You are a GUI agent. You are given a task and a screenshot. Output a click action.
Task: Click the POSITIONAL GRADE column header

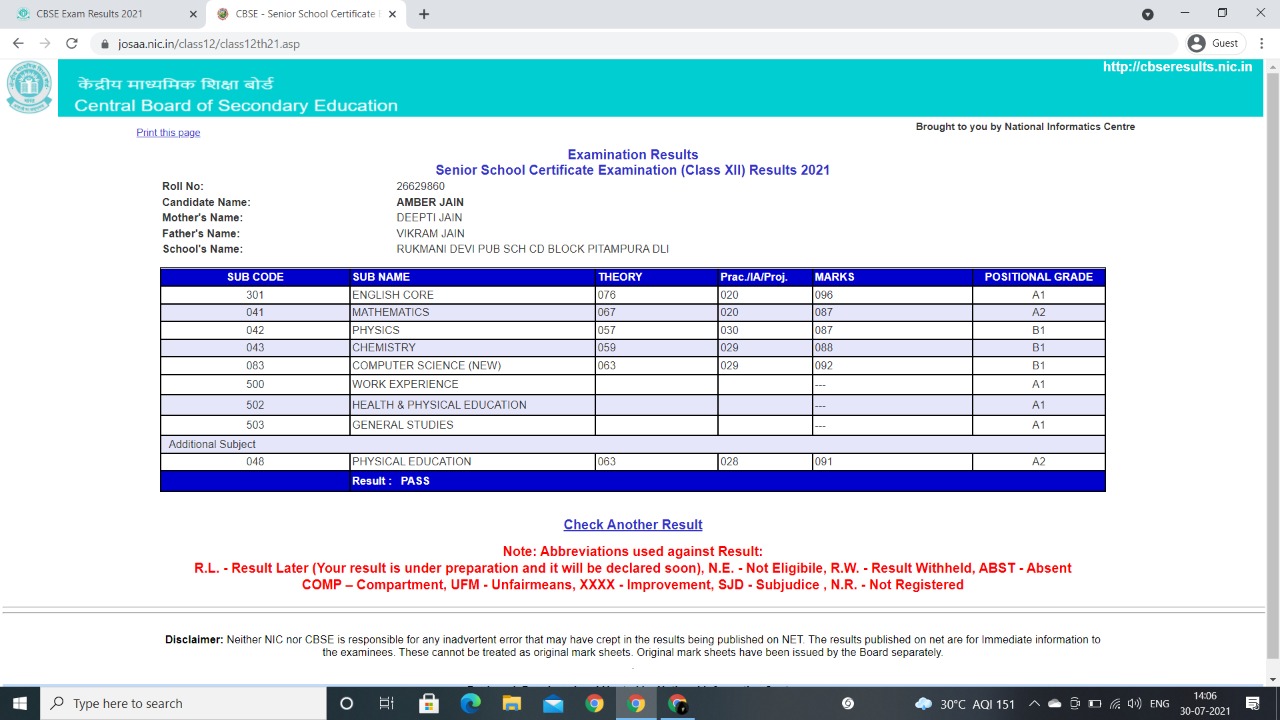1038,277
